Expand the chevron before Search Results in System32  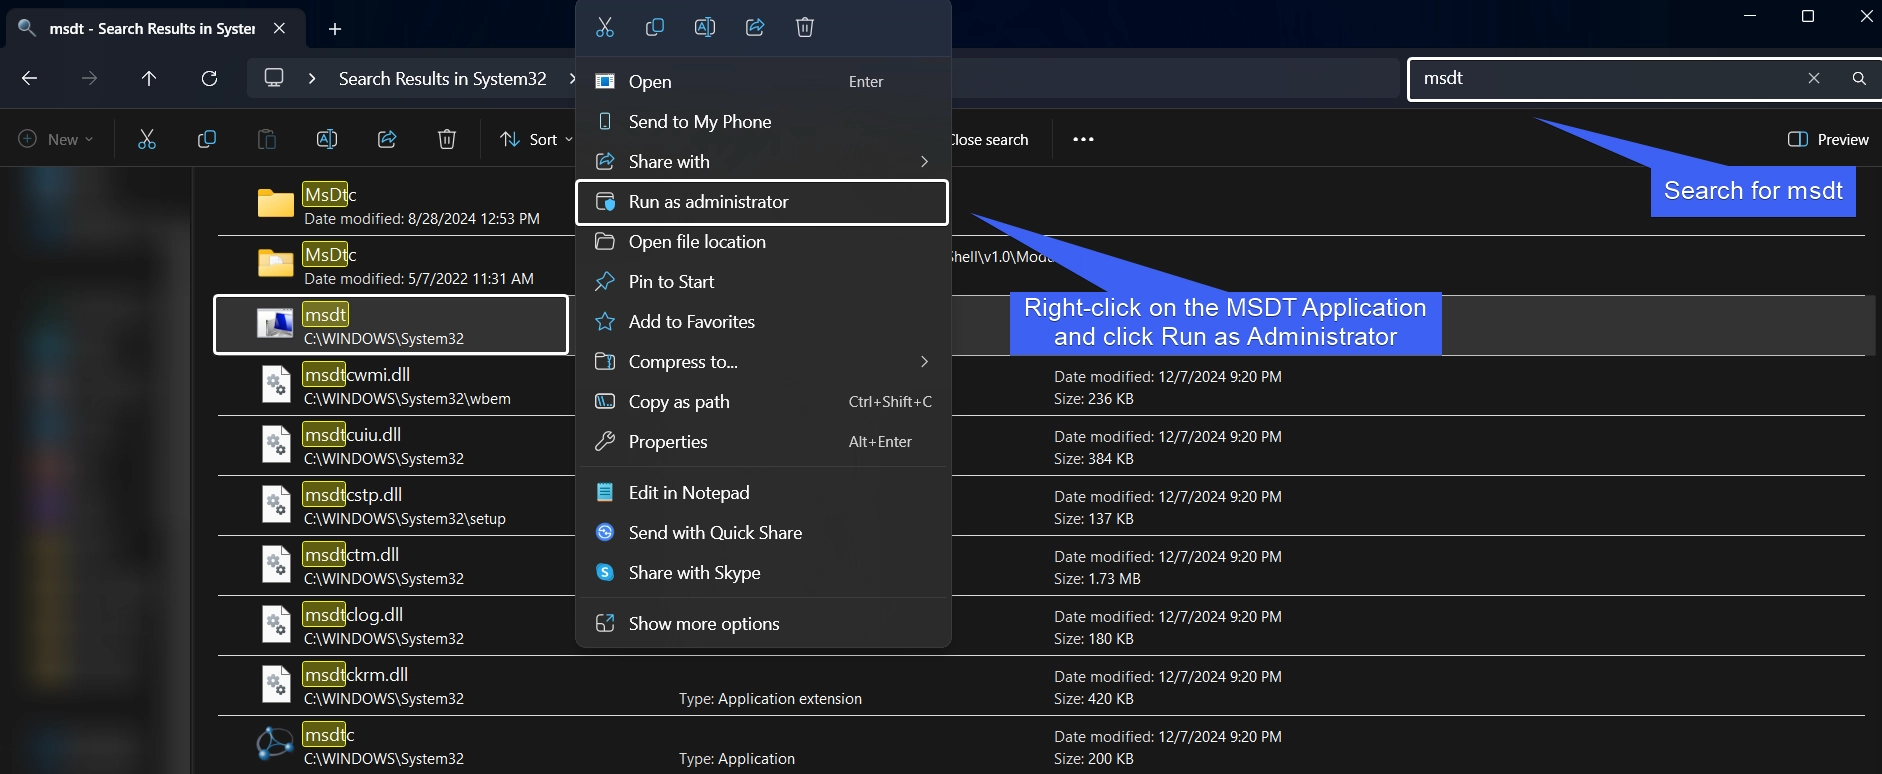[312, 78]
